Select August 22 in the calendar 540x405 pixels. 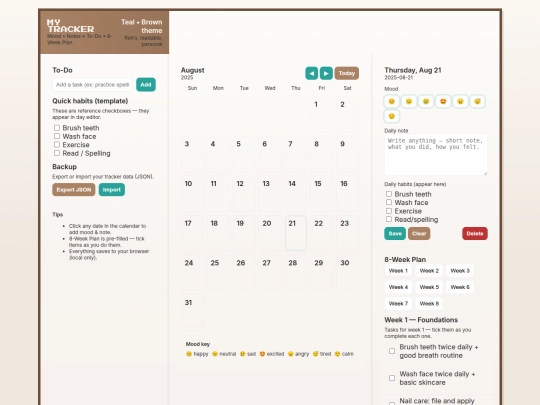pos(322,233)
